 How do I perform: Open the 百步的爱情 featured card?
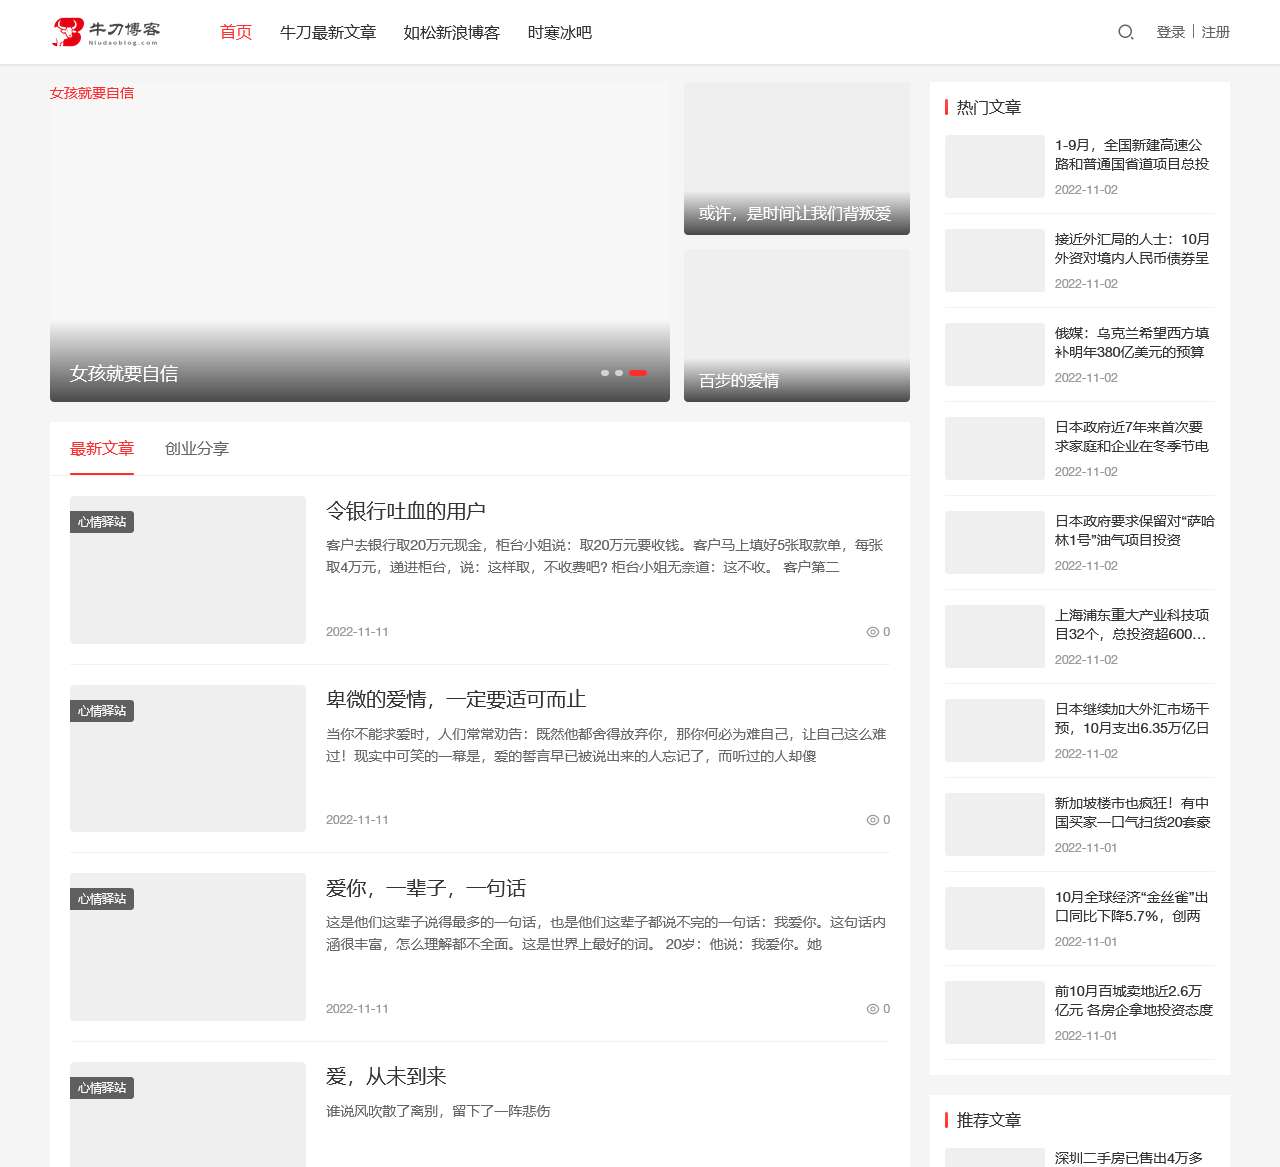point(797,326)
